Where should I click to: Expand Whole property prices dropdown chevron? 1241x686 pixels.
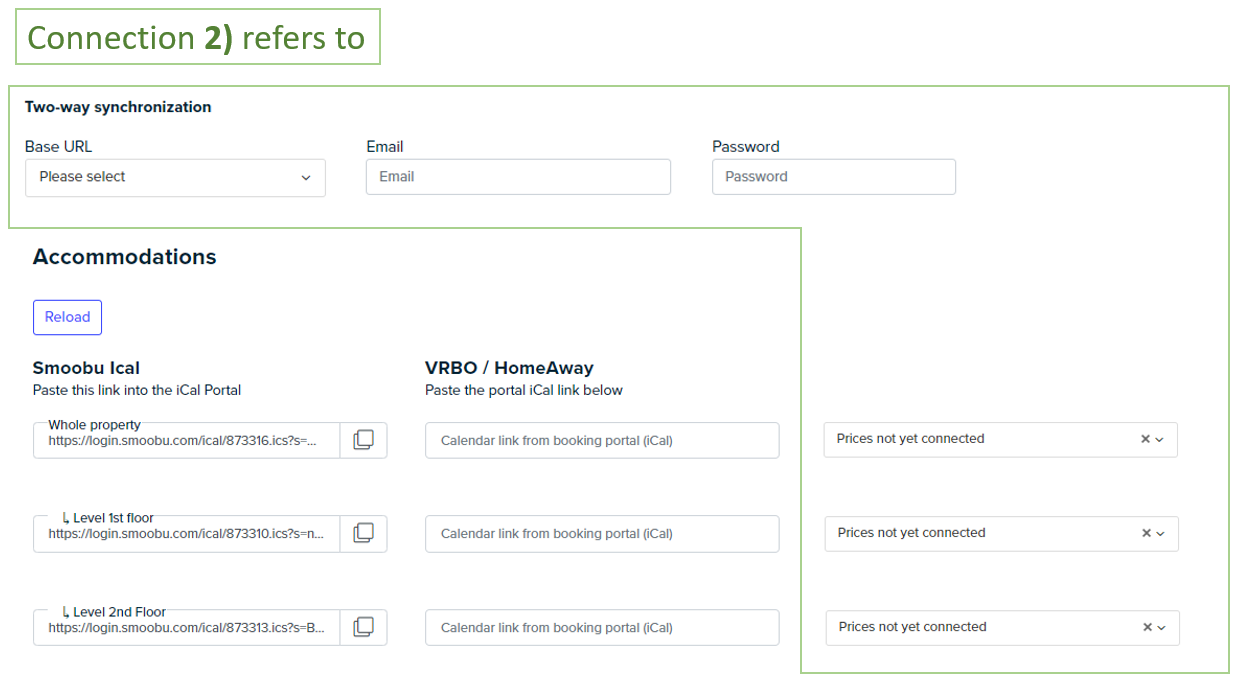coord(1160,439)
